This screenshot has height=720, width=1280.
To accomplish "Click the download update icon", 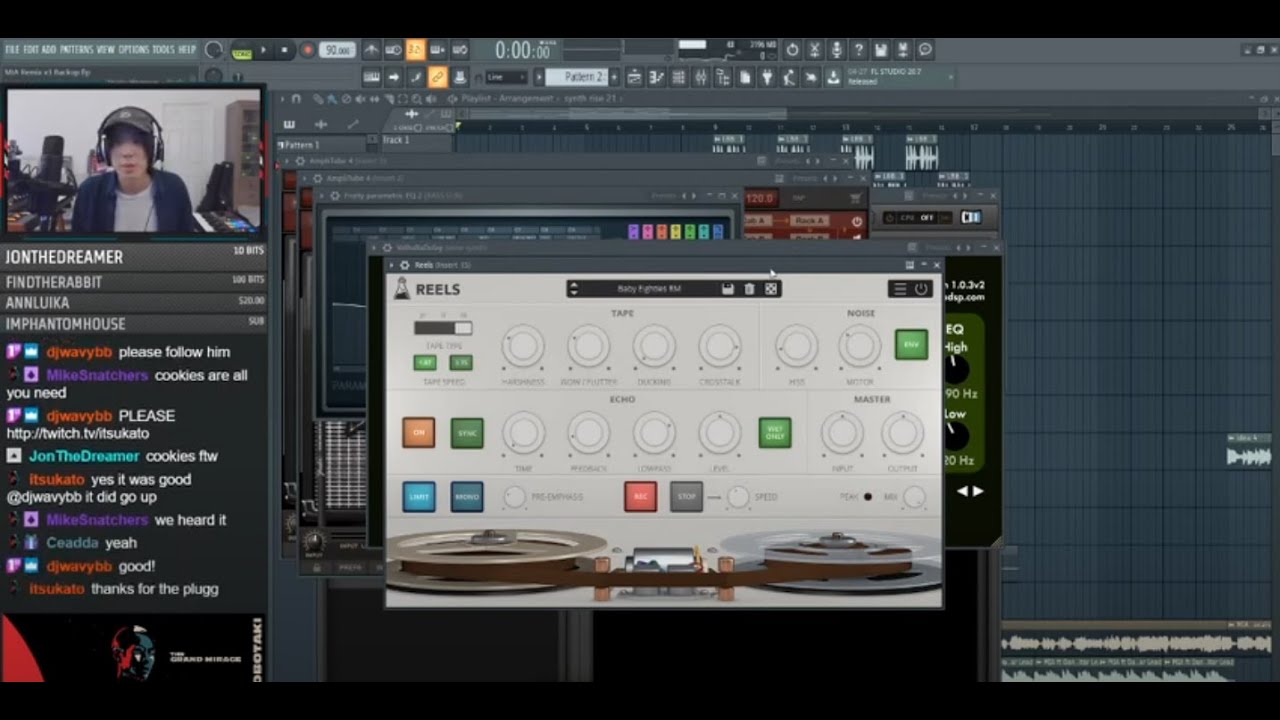I will (x=833, y=77).
